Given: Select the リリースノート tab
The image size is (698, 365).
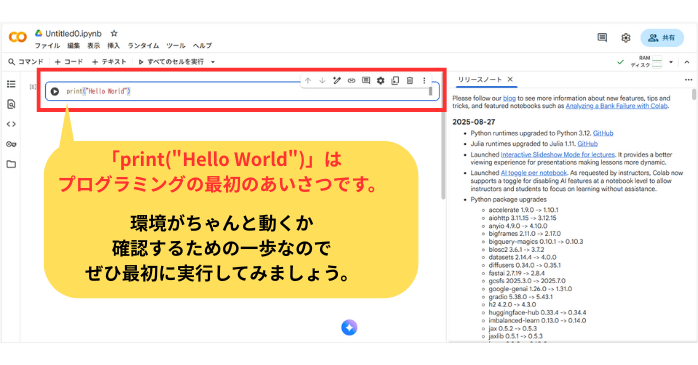Looking at the screenshot, I should (479, 80).
